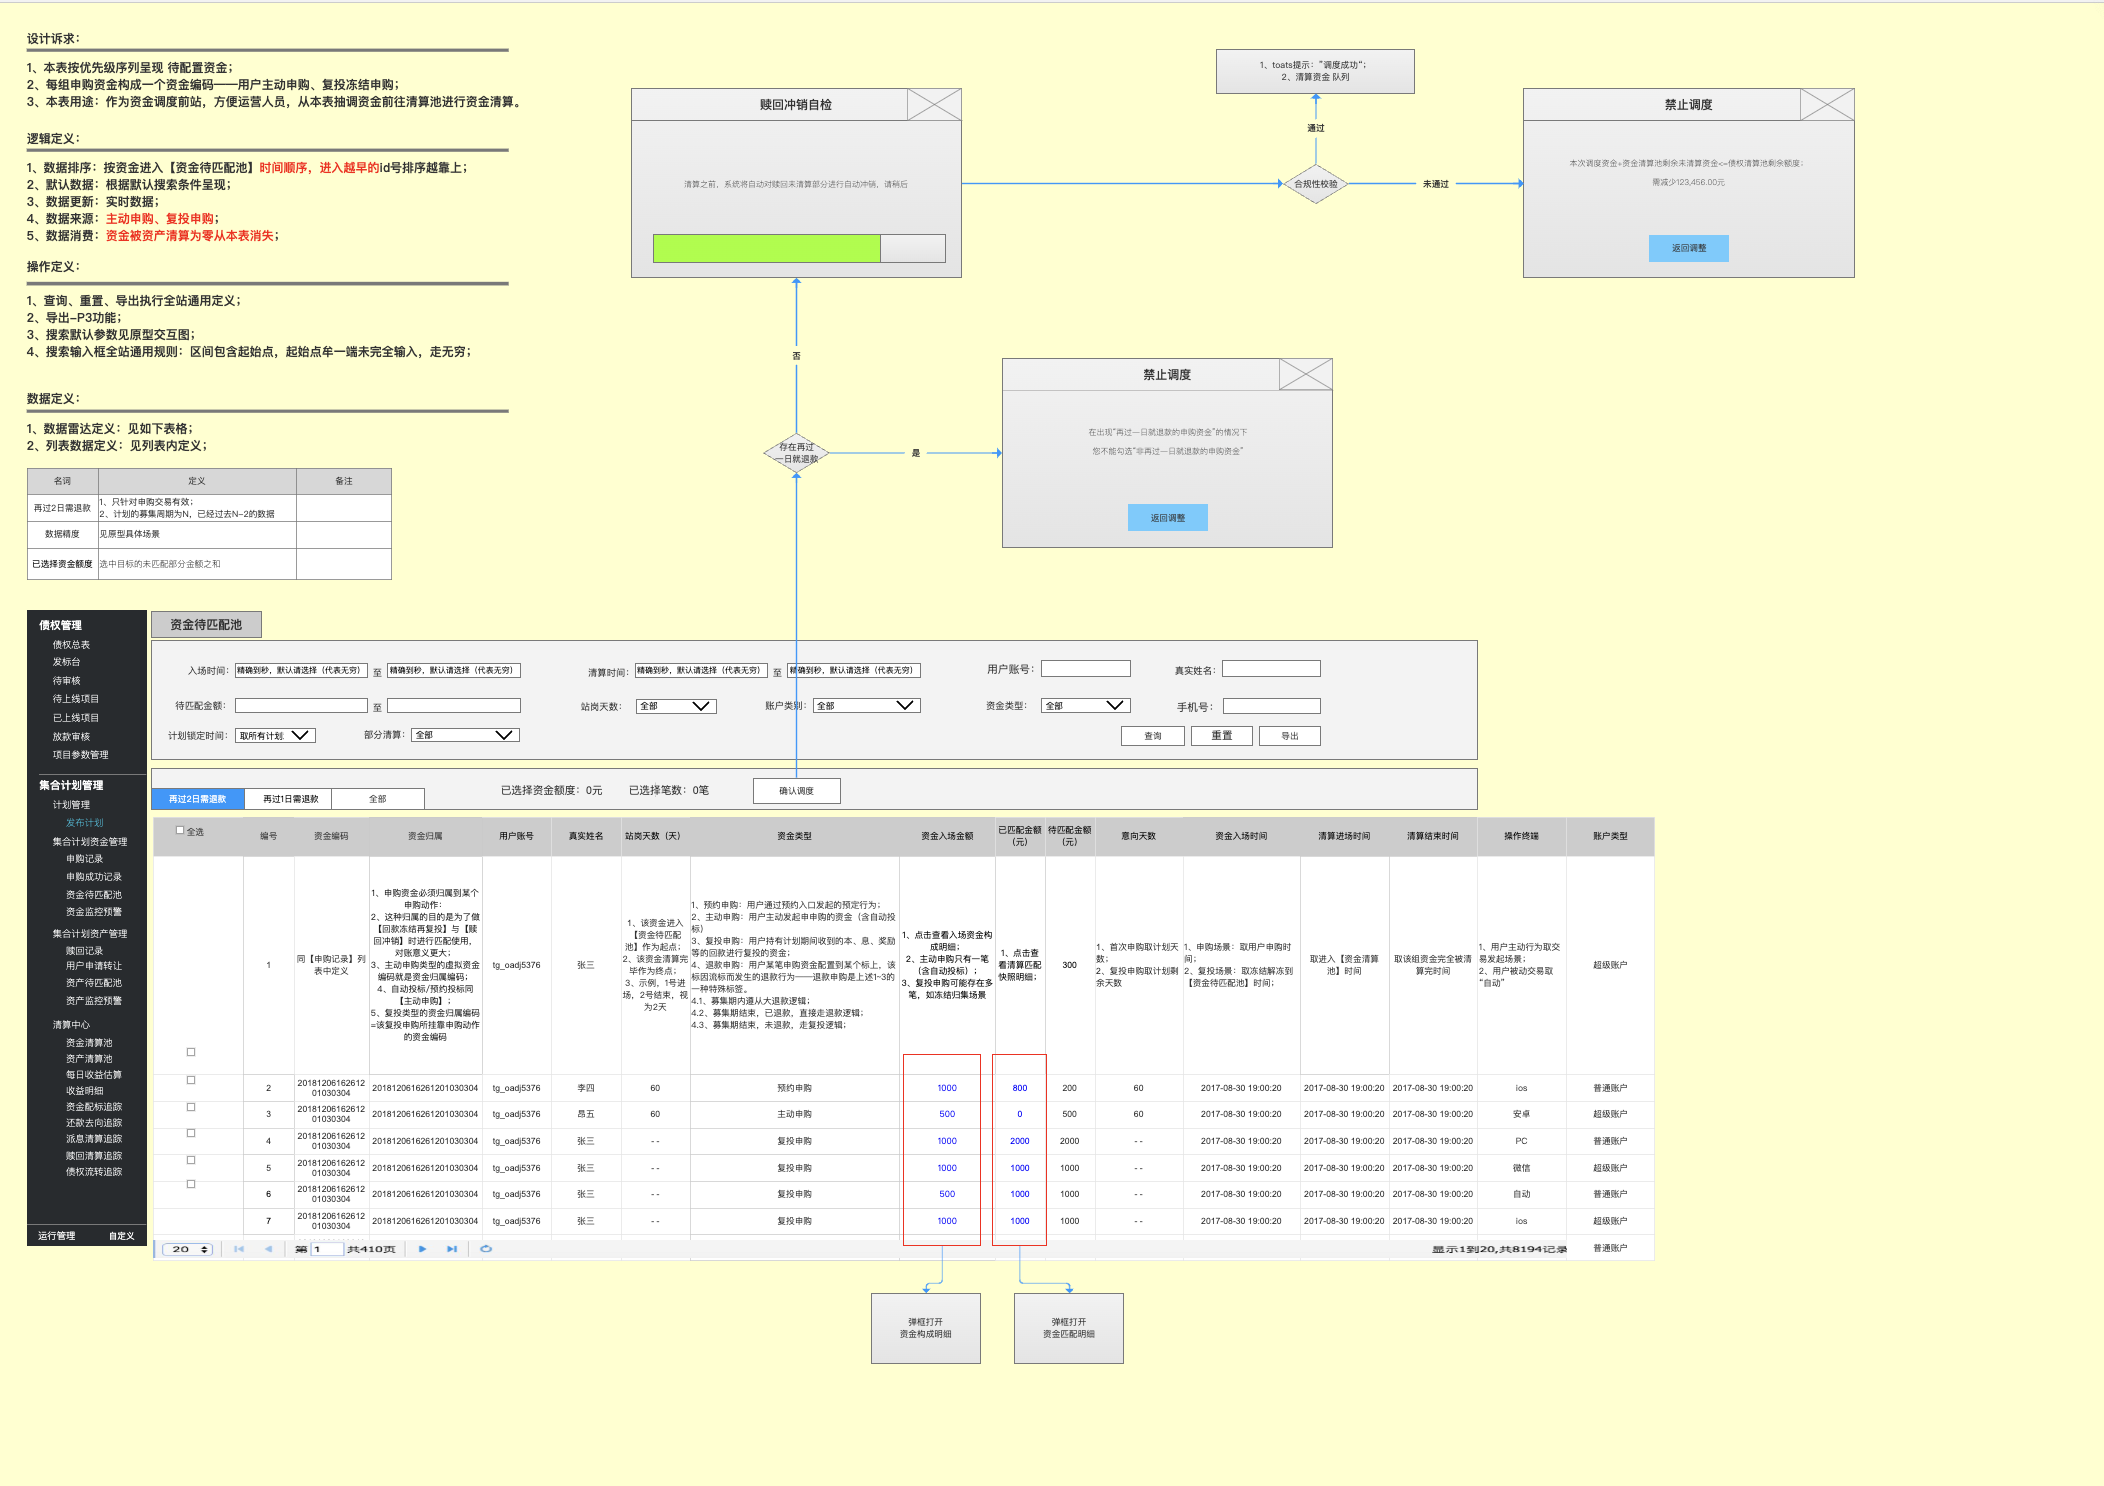Select the 资金待匹配池 page tab
The height and width of the screenshot is (1486, 2104).
coord(206,625)
